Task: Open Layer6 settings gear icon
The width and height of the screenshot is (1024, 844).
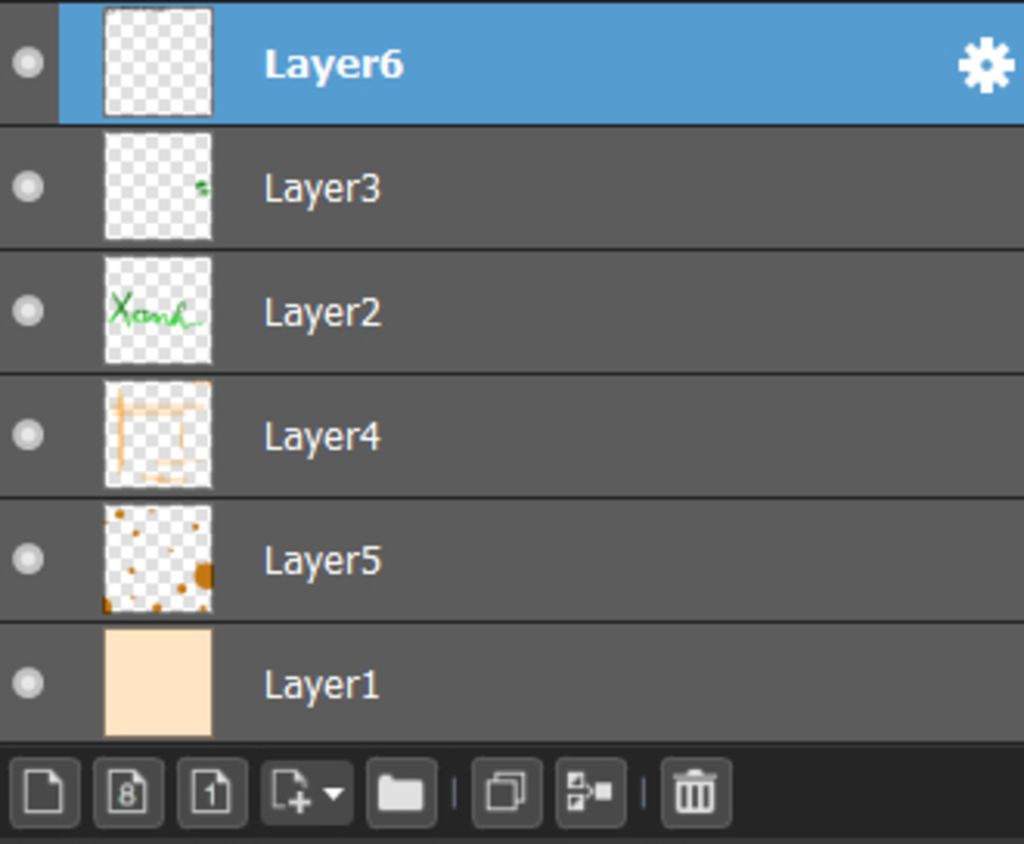Action: pos(985,65)
